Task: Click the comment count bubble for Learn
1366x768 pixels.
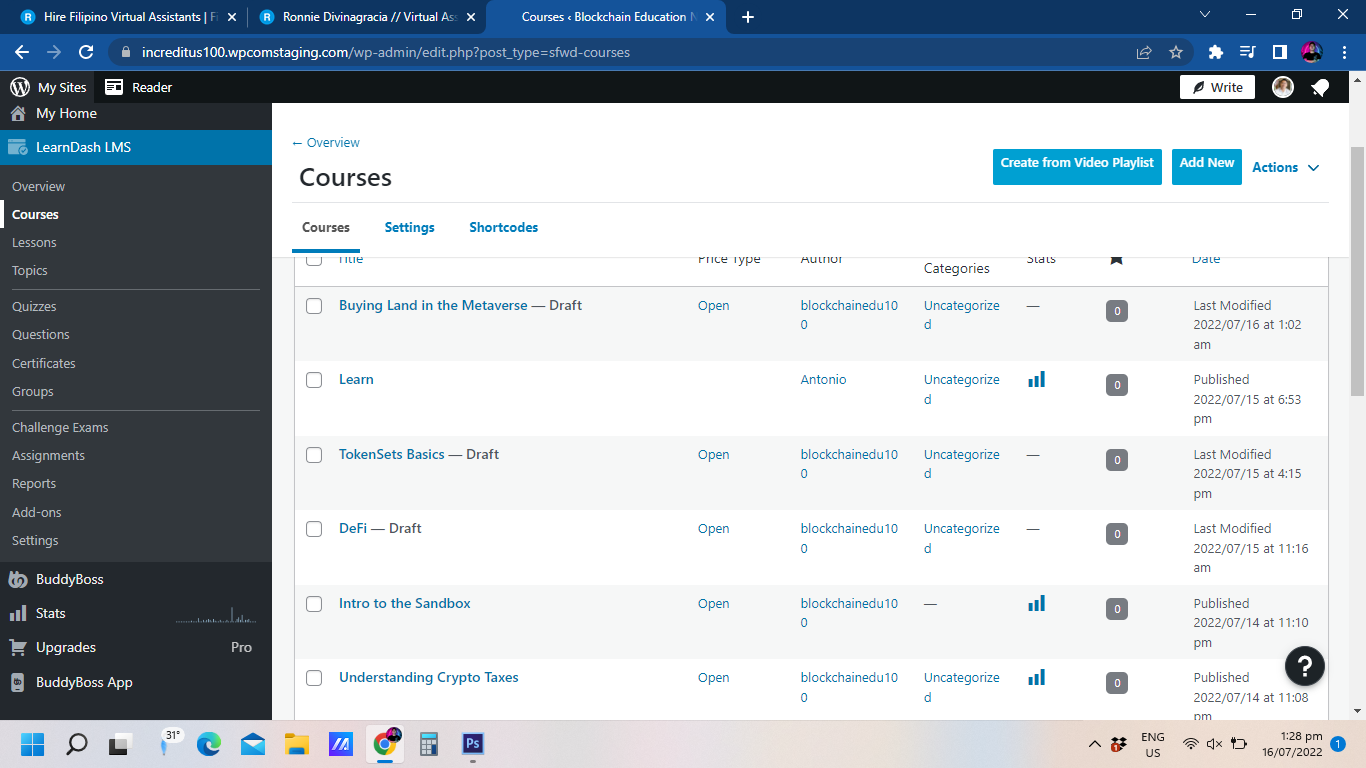Action: (x=1117, y=385)
